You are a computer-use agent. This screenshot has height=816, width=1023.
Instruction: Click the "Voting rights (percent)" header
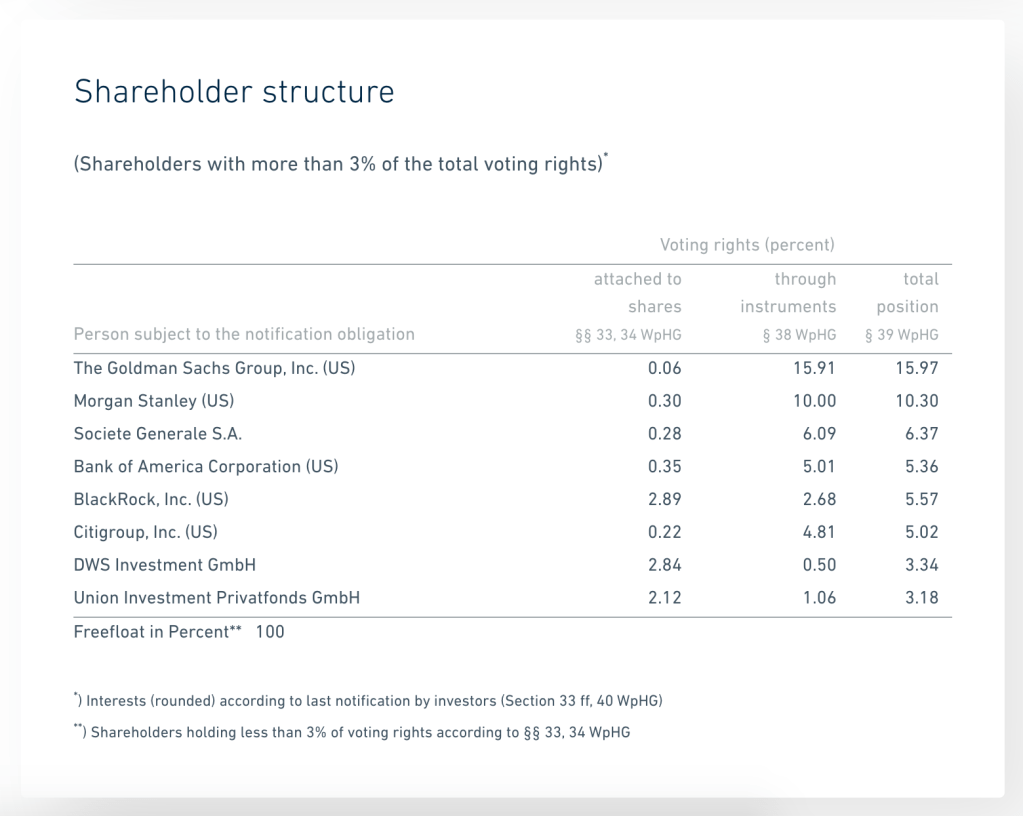(x=747, y=245)
